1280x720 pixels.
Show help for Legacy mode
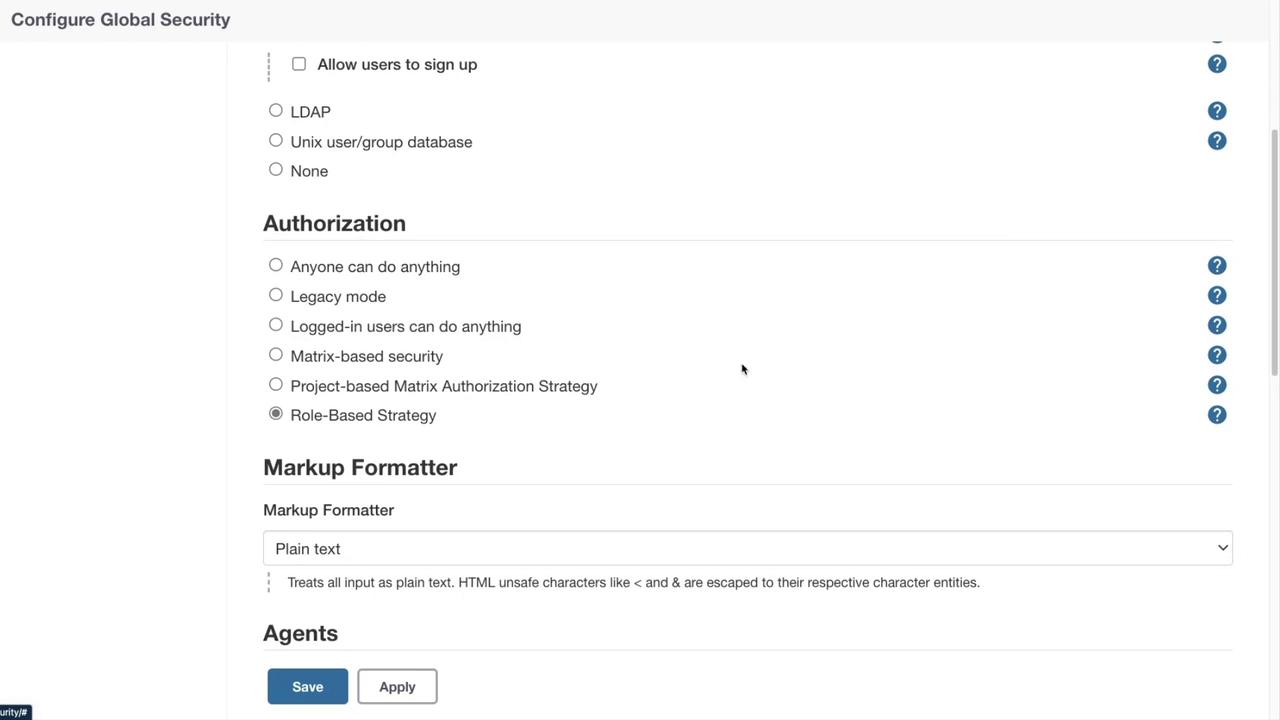tap(1217, 296)
